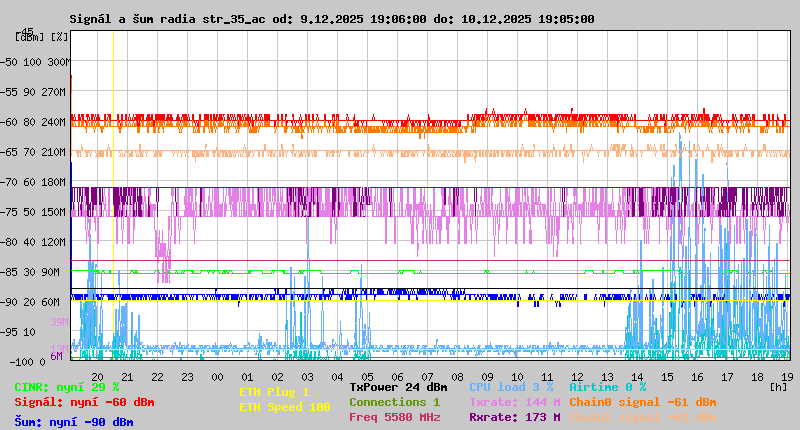Viewport: 800px width, 430px height.
Task: Select the CINR legend entry
Action: click(x=67, y=387)
